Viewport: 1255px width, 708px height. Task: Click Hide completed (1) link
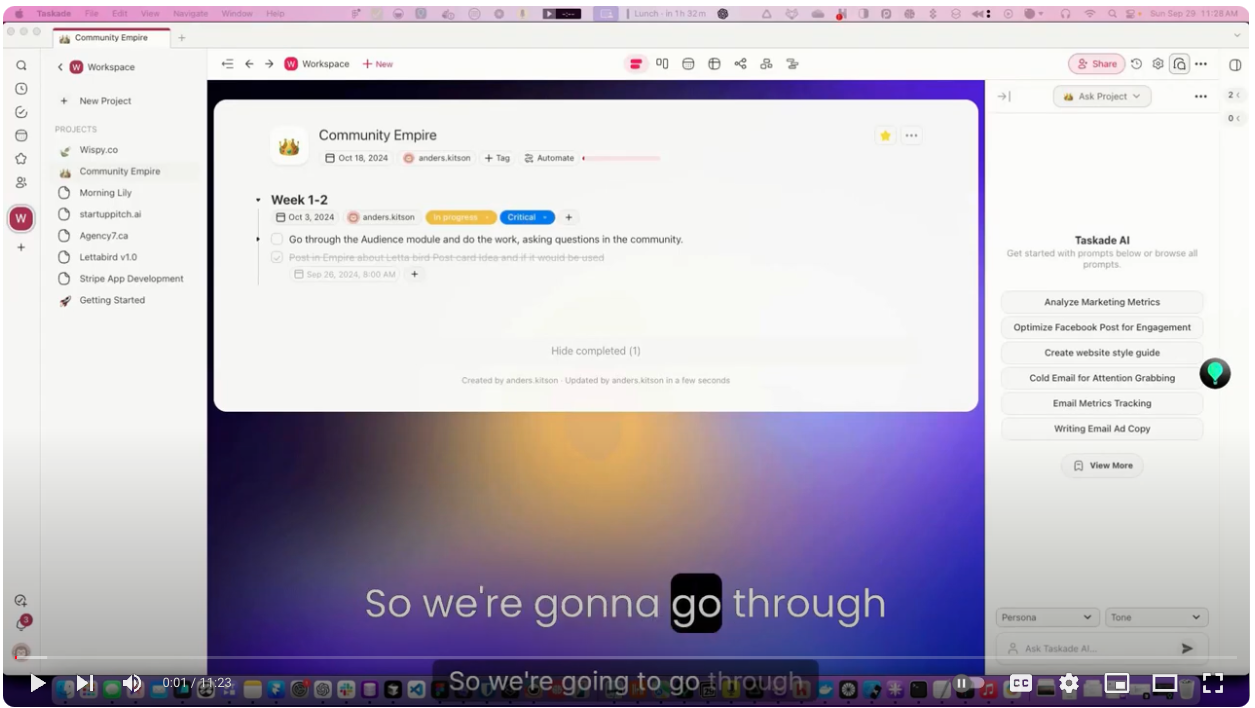pos(596,351)
